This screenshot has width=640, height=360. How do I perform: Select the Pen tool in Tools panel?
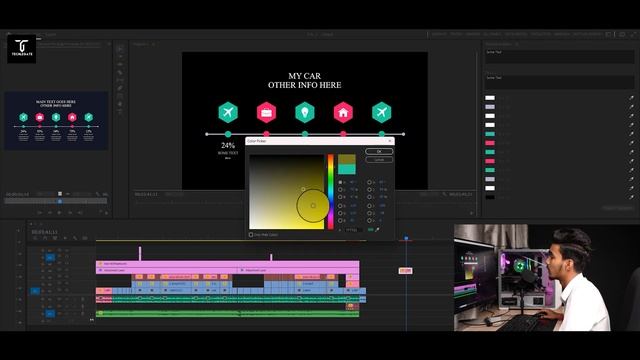coord(120,88)
